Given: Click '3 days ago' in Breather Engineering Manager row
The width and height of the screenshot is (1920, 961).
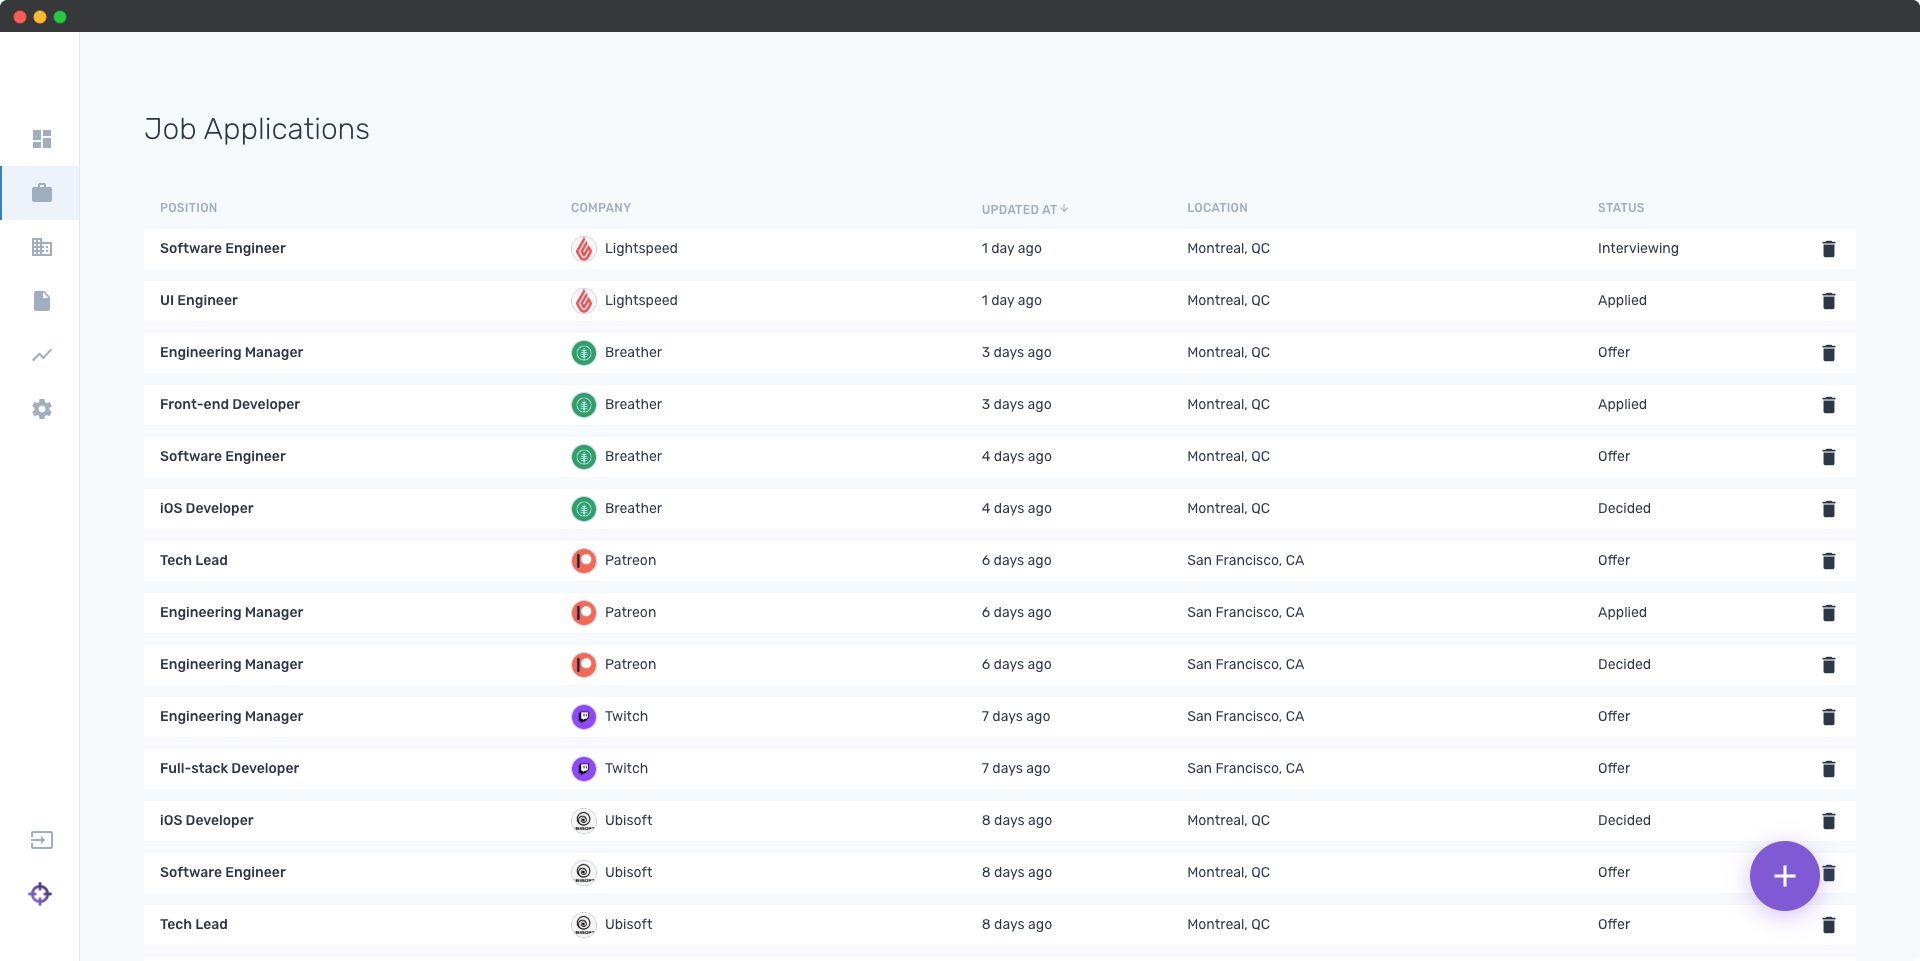Looking at the screenshot, I should pyautogui.click(x=1016, y=352).
